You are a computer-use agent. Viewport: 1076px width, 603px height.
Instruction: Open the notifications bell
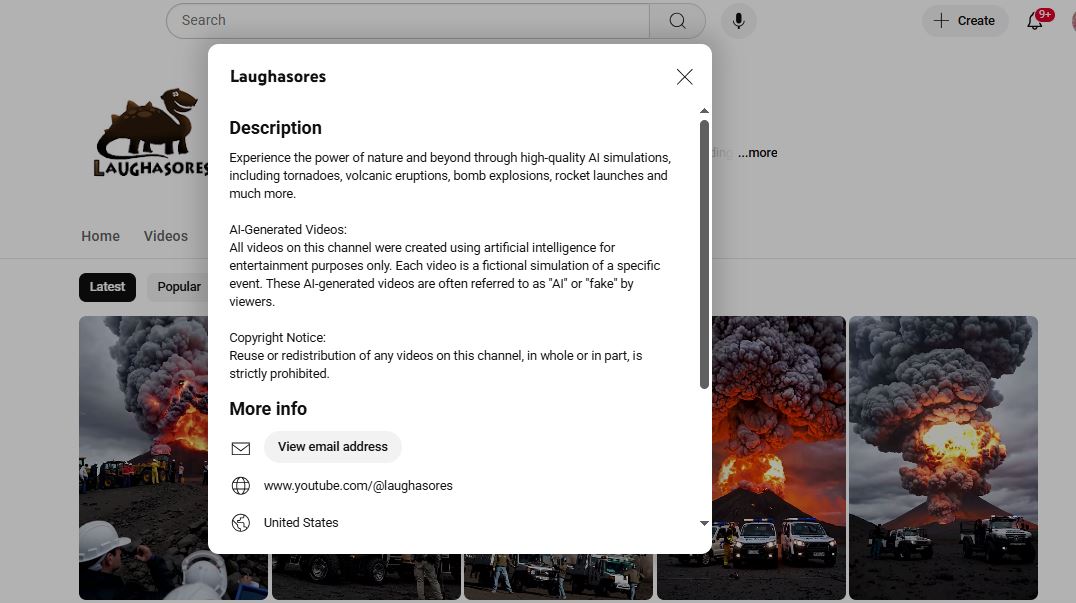[x=1035, y=21]
